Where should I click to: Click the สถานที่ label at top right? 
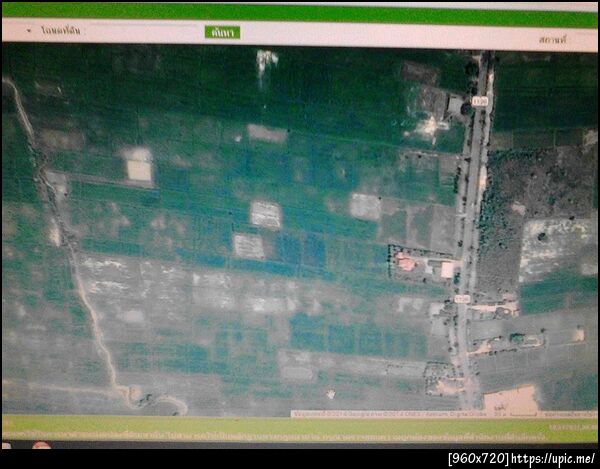click(553, 39)
